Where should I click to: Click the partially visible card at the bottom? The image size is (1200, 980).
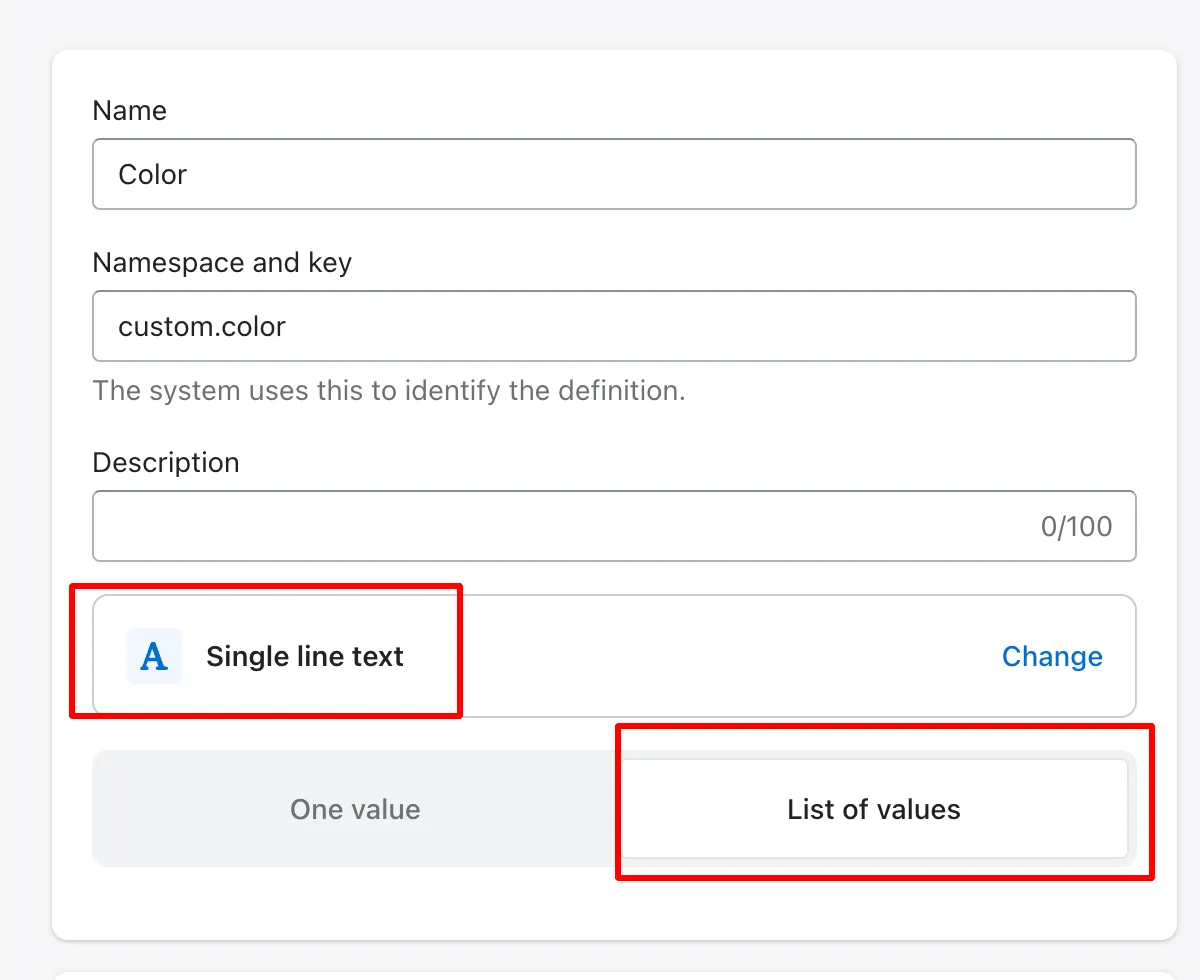(614, 974)
